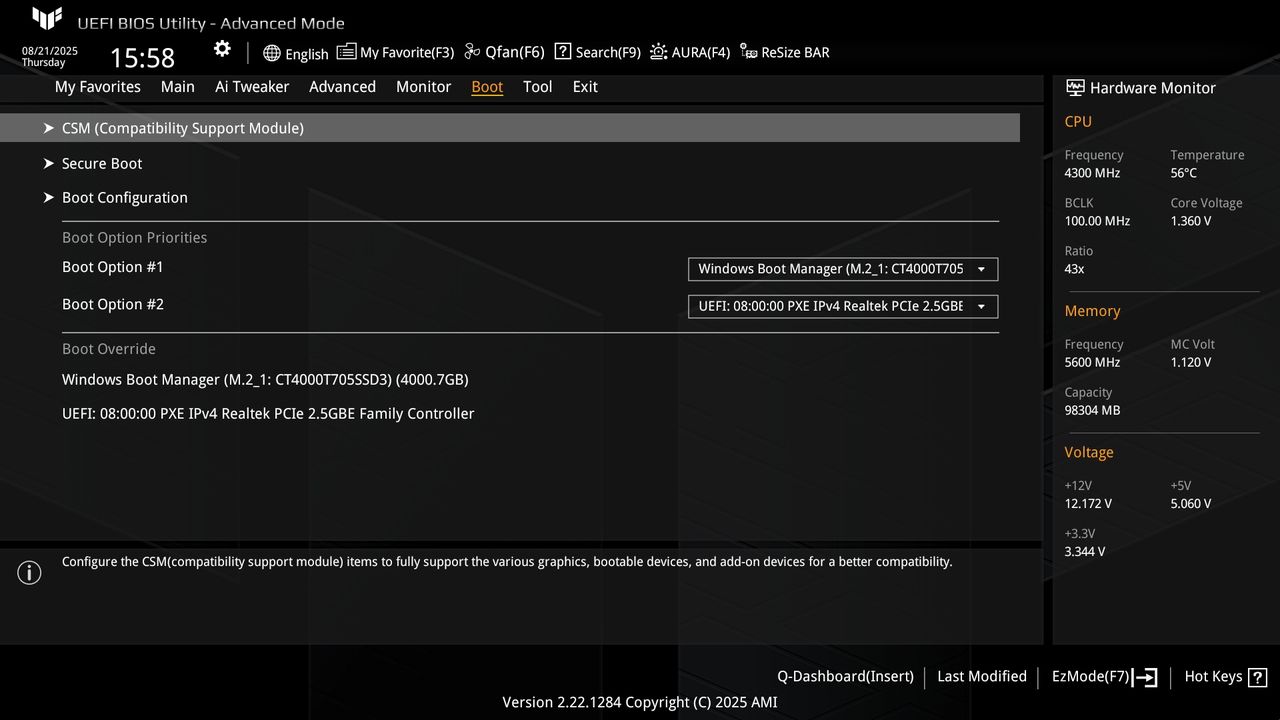Open the Boot Option #2 dropdown
Screen dimensions: 1280x720
842,306
